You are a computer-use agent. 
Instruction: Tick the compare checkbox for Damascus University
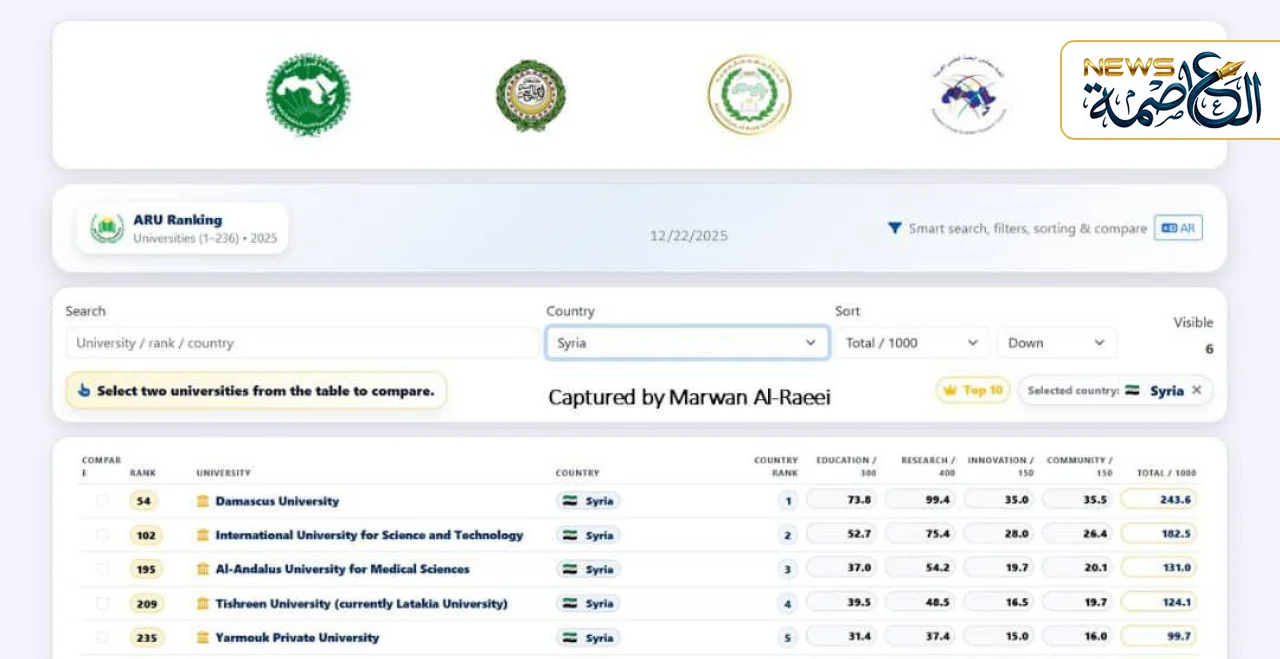102,501
